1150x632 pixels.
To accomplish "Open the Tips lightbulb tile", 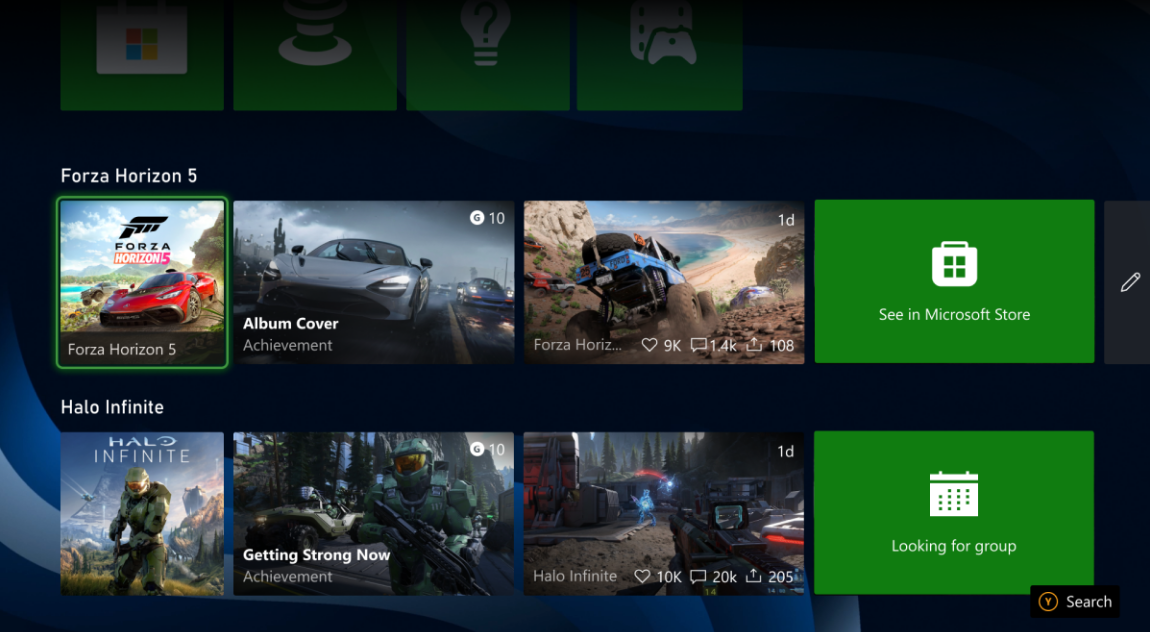I will [488, 55].
